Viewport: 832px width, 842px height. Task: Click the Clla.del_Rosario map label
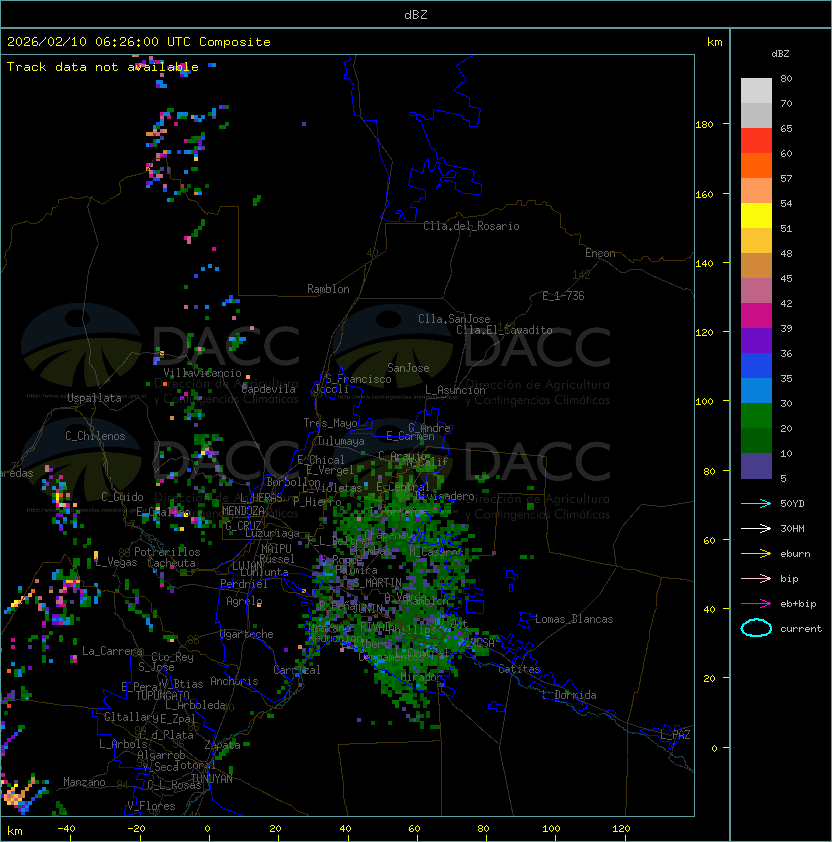(471, 226)
